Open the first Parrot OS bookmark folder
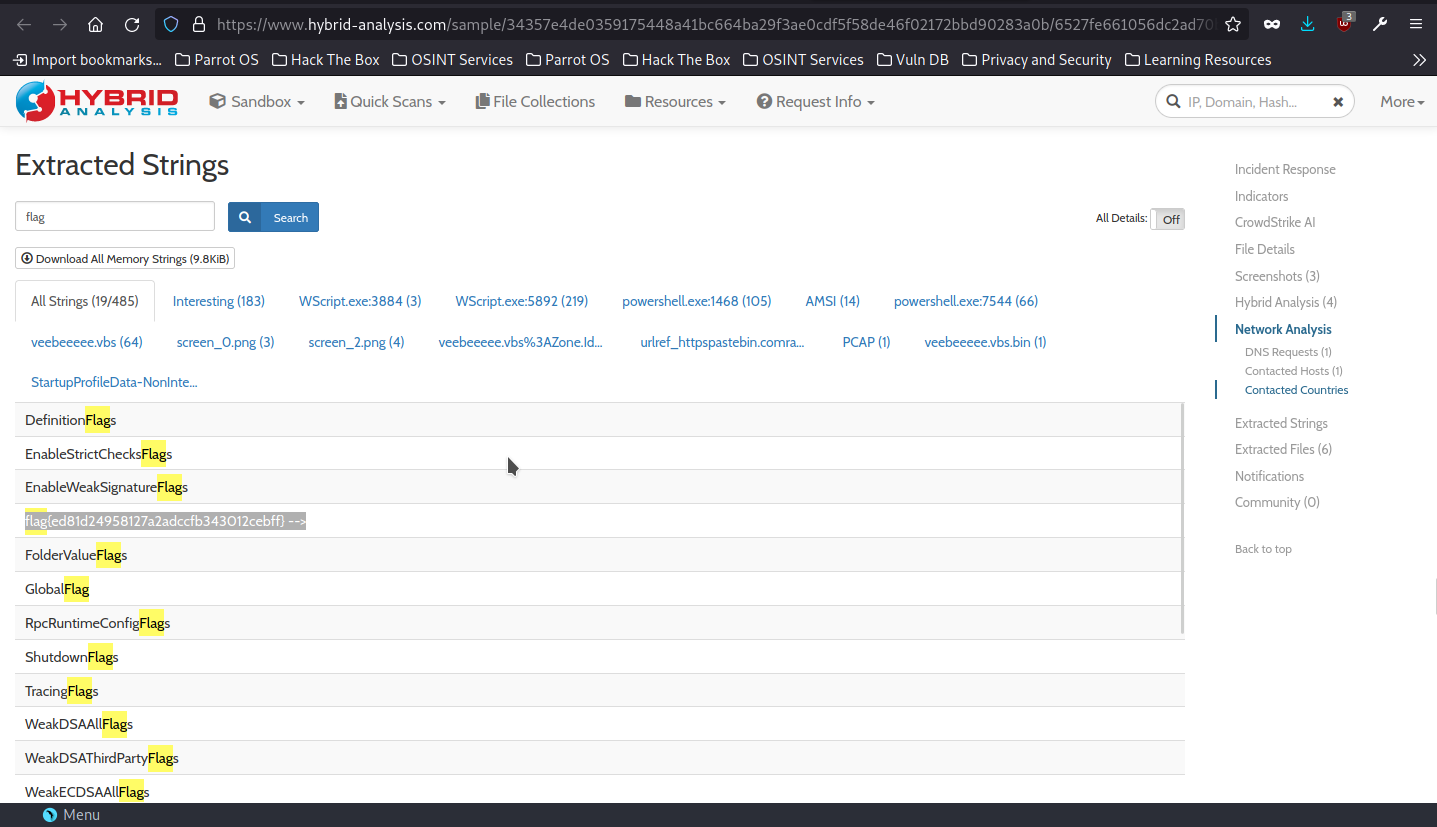Screen dimensions: 1437x827 [x=216, y=60]
